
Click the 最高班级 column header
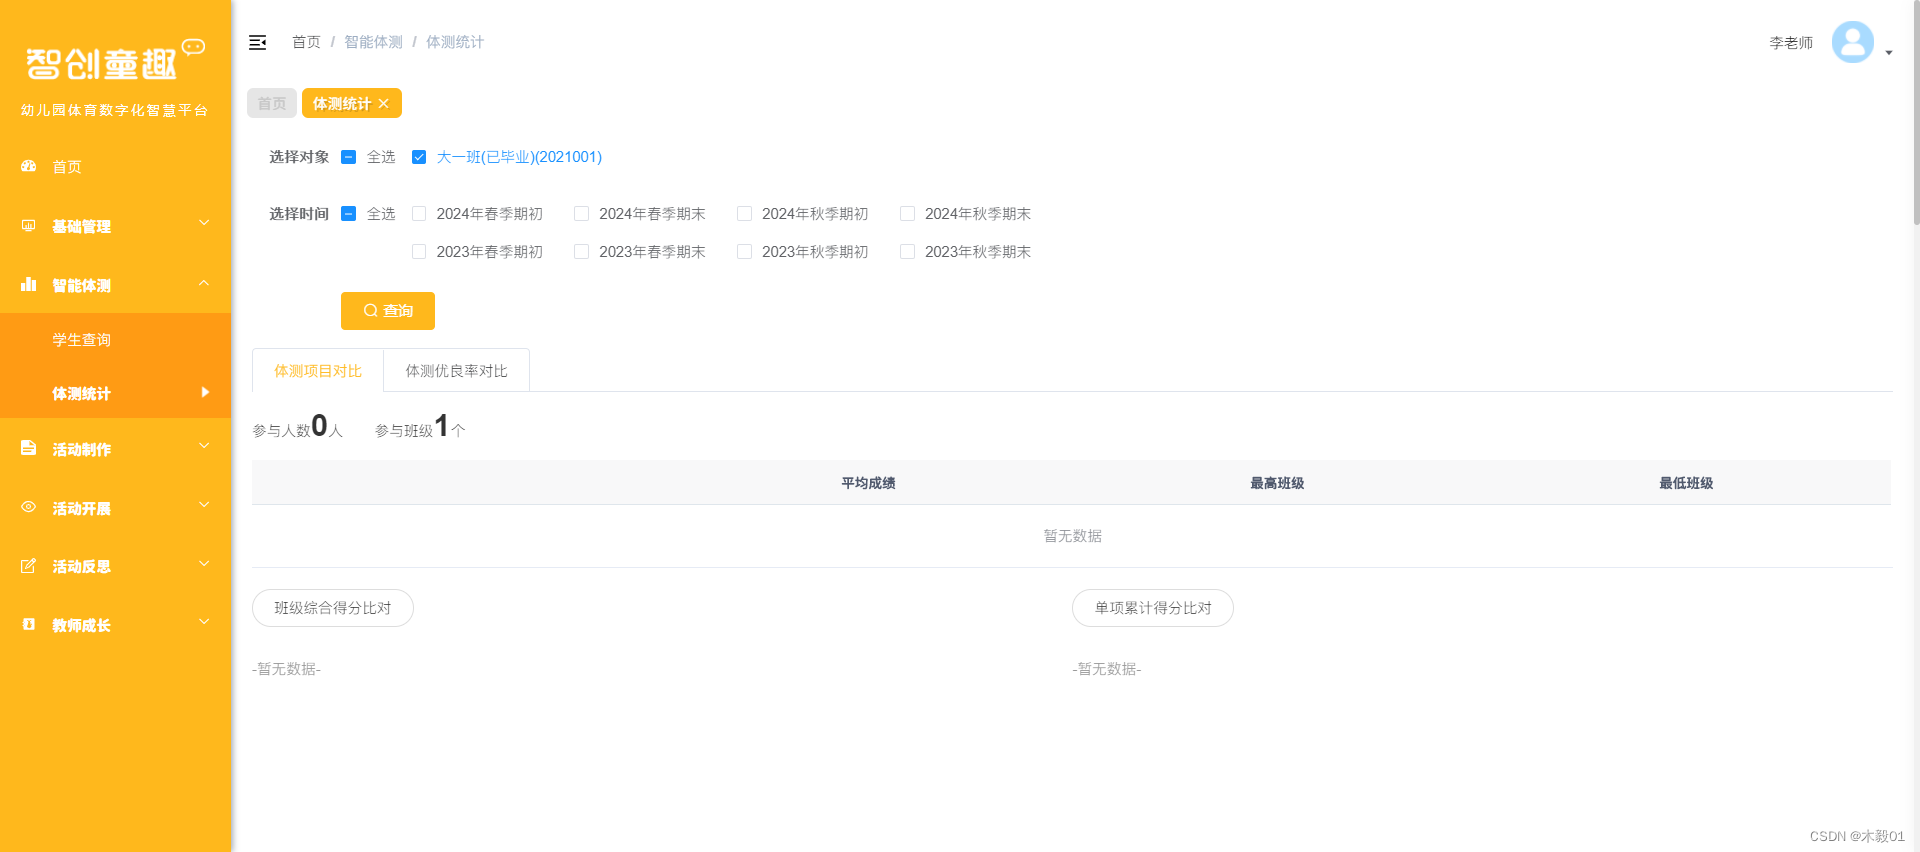1277,483
